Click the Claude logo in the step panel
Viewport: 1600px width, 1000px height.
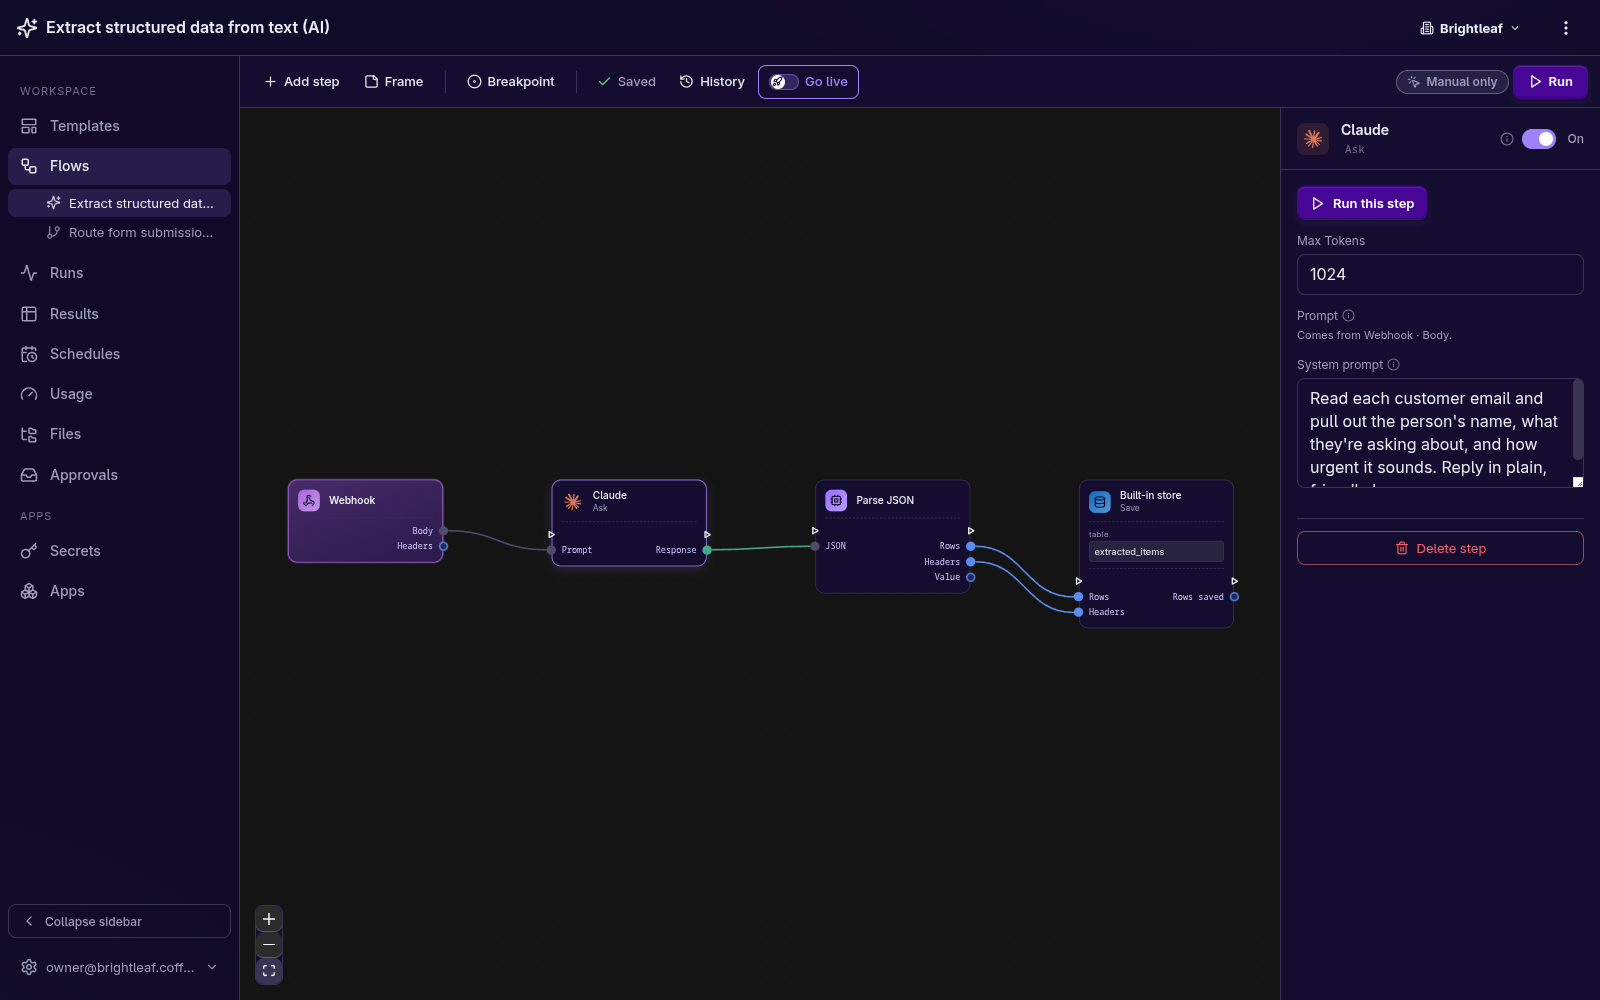point(1313,139)
